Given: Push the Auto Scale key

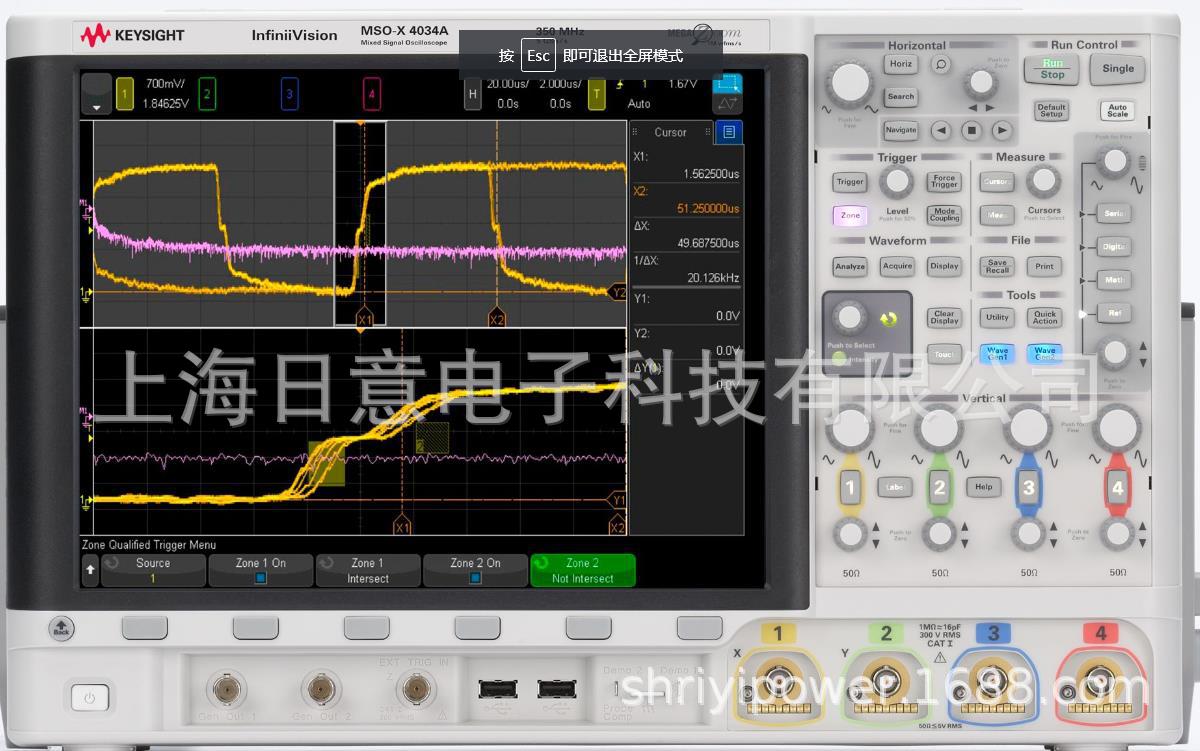Looking at the screenshot, I should tap(1117, 110).
